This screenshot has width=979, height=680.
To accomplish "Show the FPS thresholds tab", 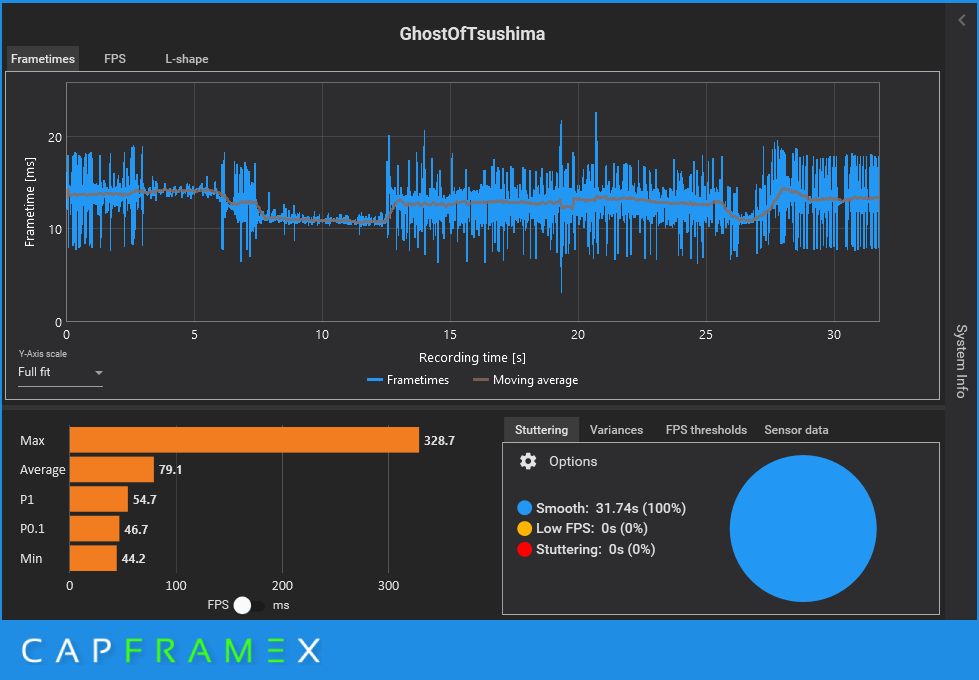I will point(706,430).
